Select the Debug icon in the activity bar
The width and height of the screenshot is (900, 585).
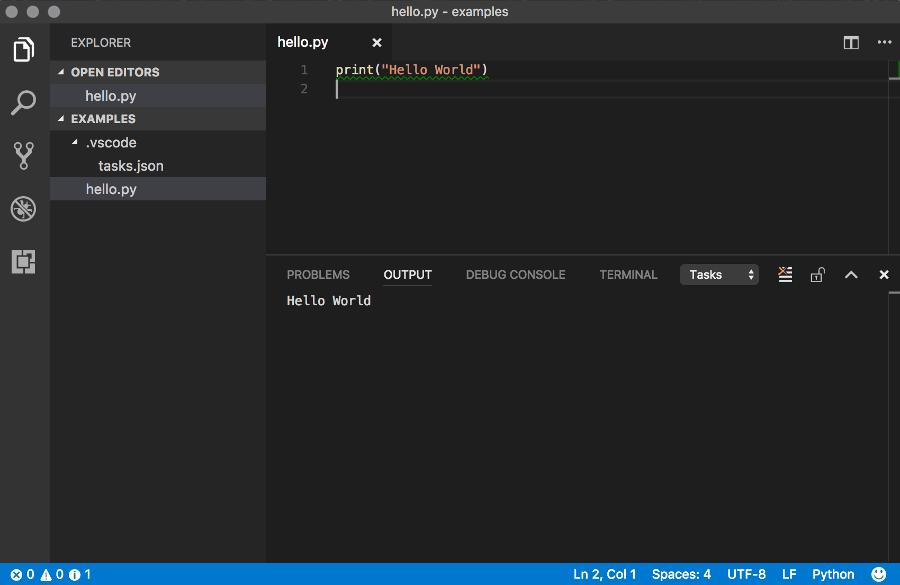(23, 209)
